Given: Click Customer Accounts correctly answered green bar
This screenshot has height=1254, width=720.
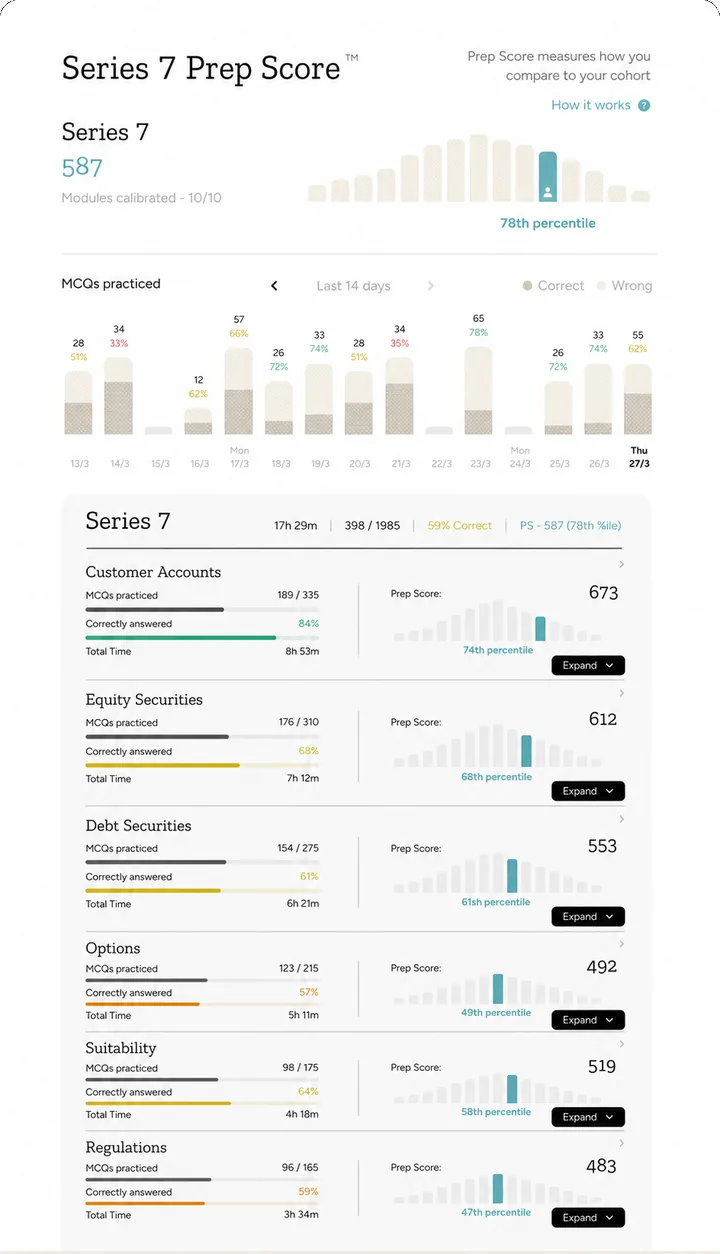Looking at the screenshot, I should [x=181, y=637].
